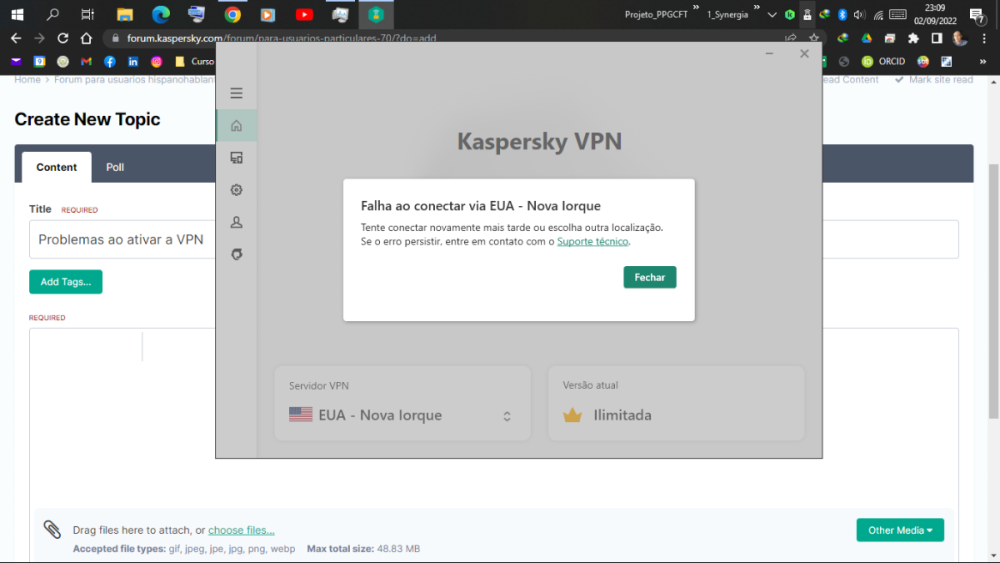Open the Kaspersky VPN hamburger menu
The image size is (1000, 563).
[237, 93]
